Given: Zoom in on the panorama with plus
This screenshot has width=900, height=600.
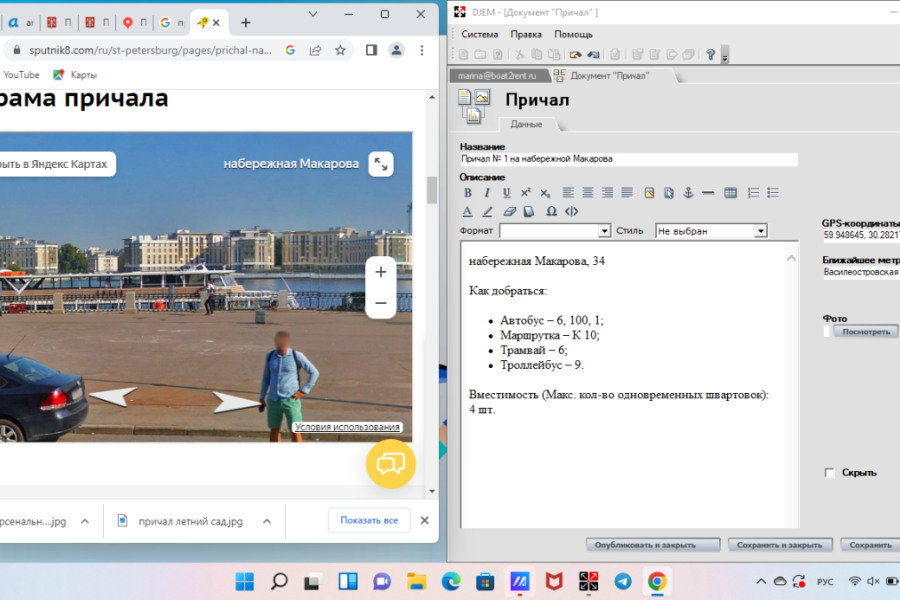Looking at the screenshot, I should (x=381, y=272).
